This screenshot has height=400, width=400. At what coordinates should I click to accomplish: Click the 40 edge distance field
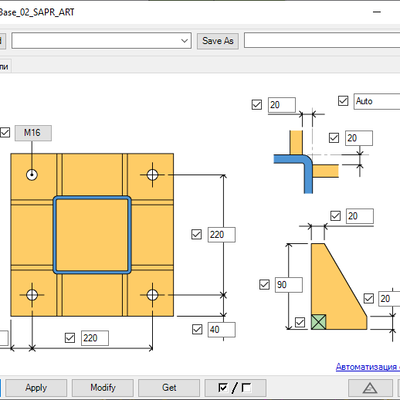coord(222,330)
